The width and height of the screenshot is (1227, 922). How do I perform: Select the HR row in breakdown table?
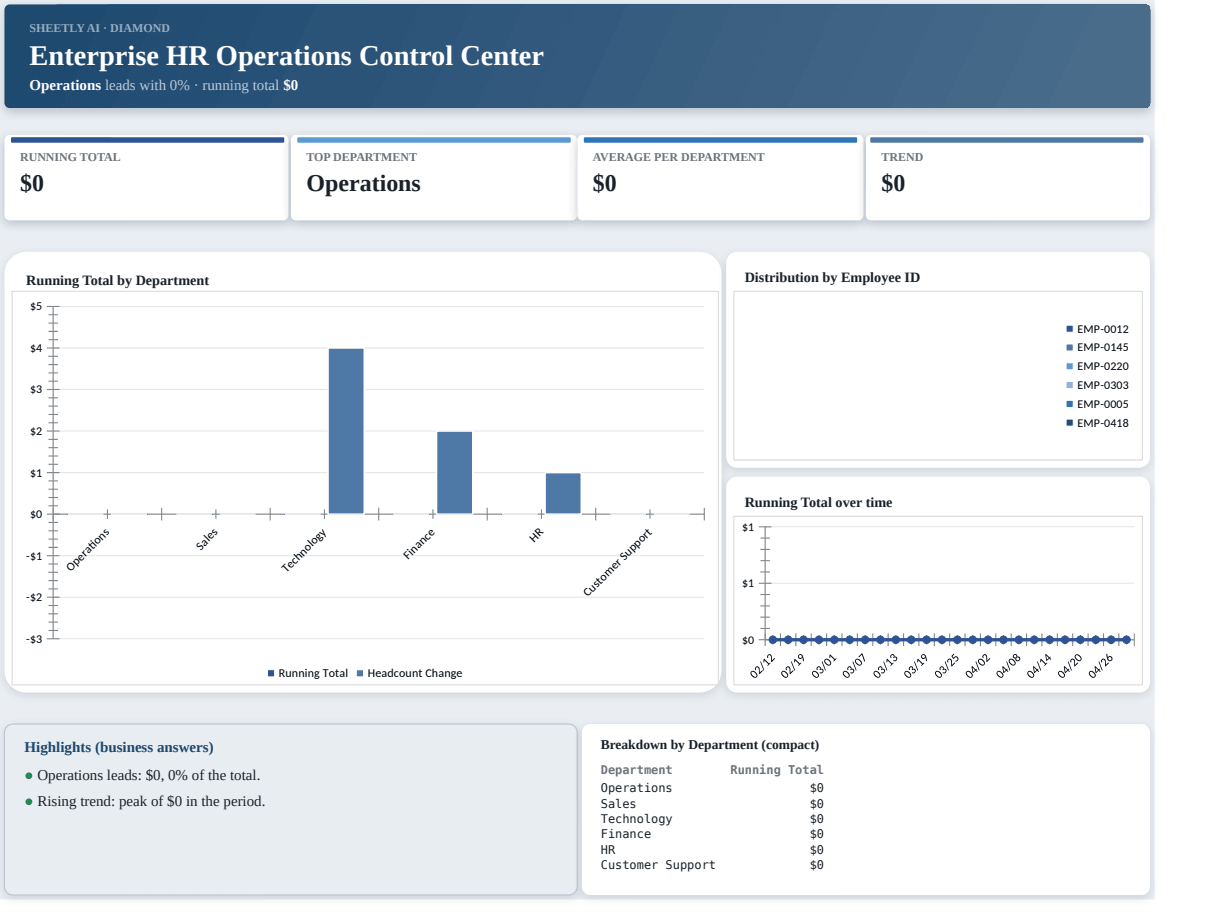coord(712,850)
